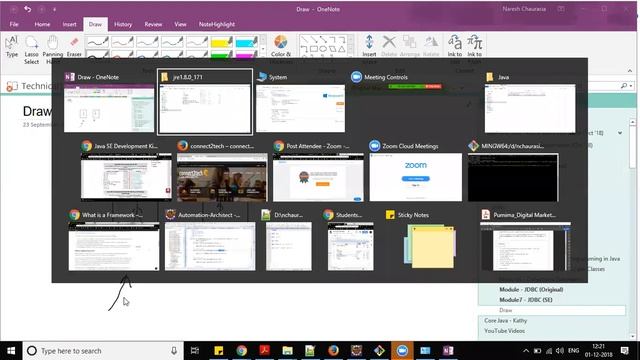
Task: Open the File menu
Action: [14, 24]
